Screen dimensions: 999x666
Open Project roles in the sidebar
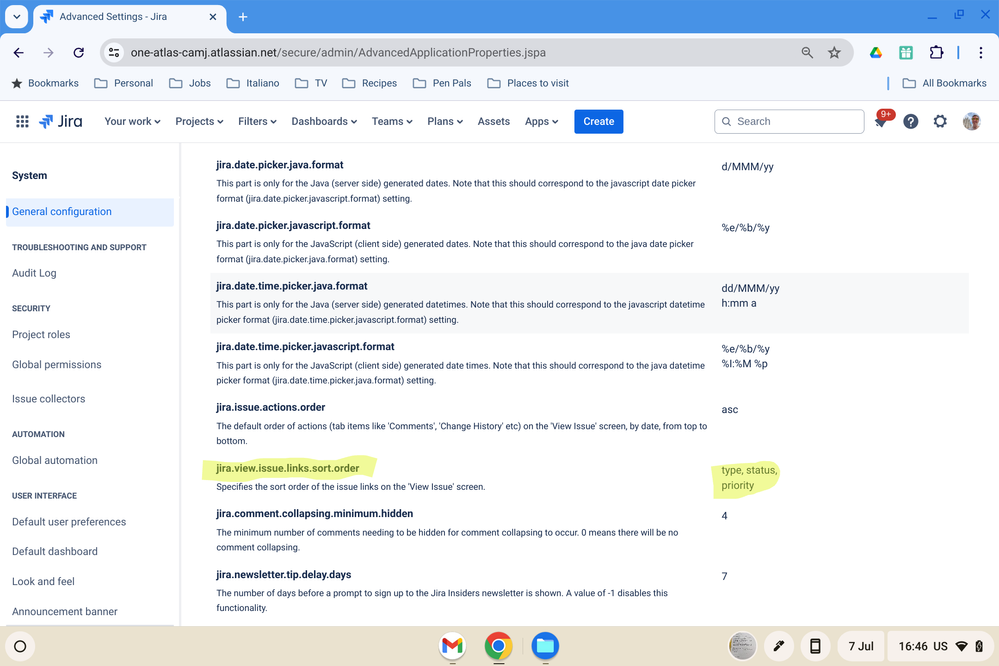pos(41,335)
